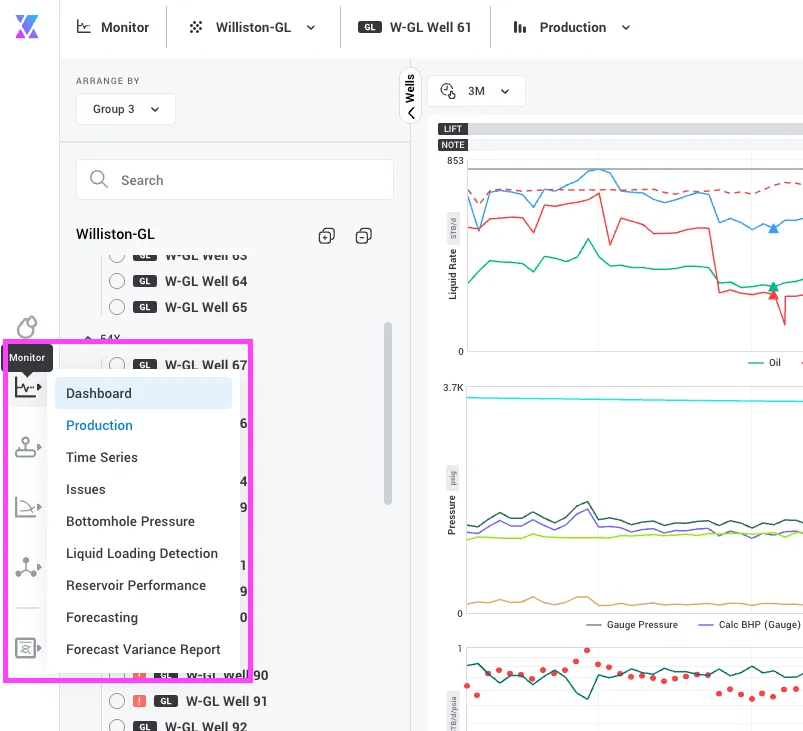Viewport: 803px width, 731px height.
Task: Select Reservoir Performance menu item
Action: pos(136,586)
